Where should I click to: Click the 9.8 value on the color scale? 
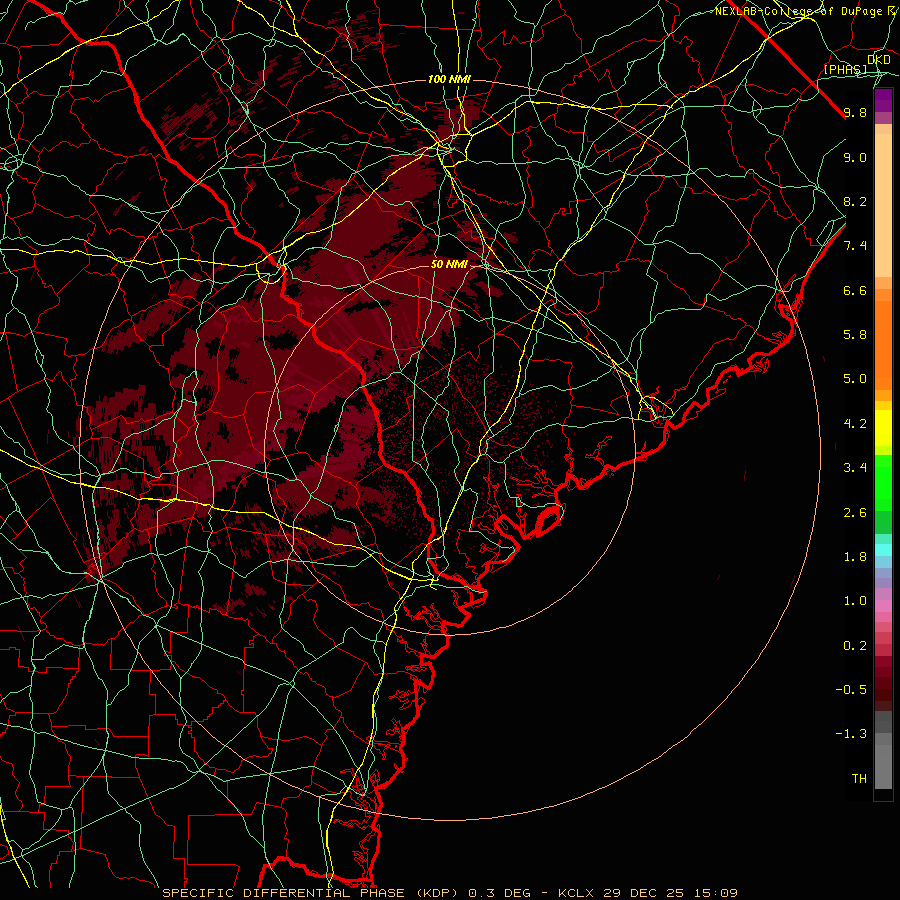point(855,112)
